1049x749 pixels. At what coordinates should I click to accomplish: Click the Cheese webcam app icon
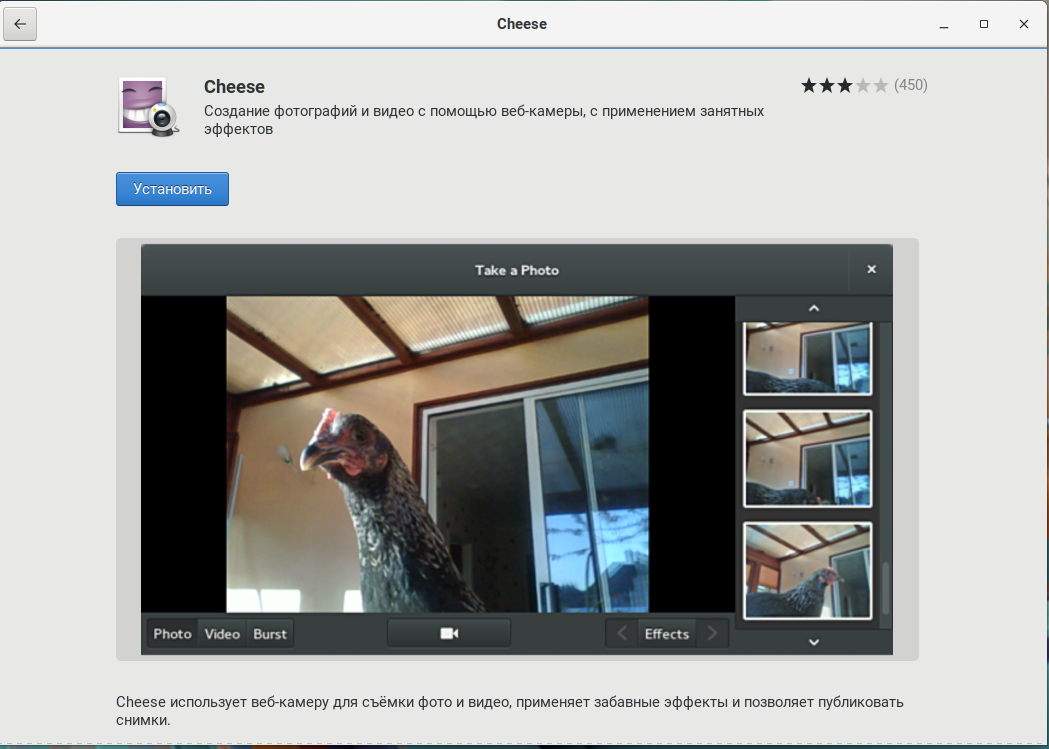(x=148, y=106)
